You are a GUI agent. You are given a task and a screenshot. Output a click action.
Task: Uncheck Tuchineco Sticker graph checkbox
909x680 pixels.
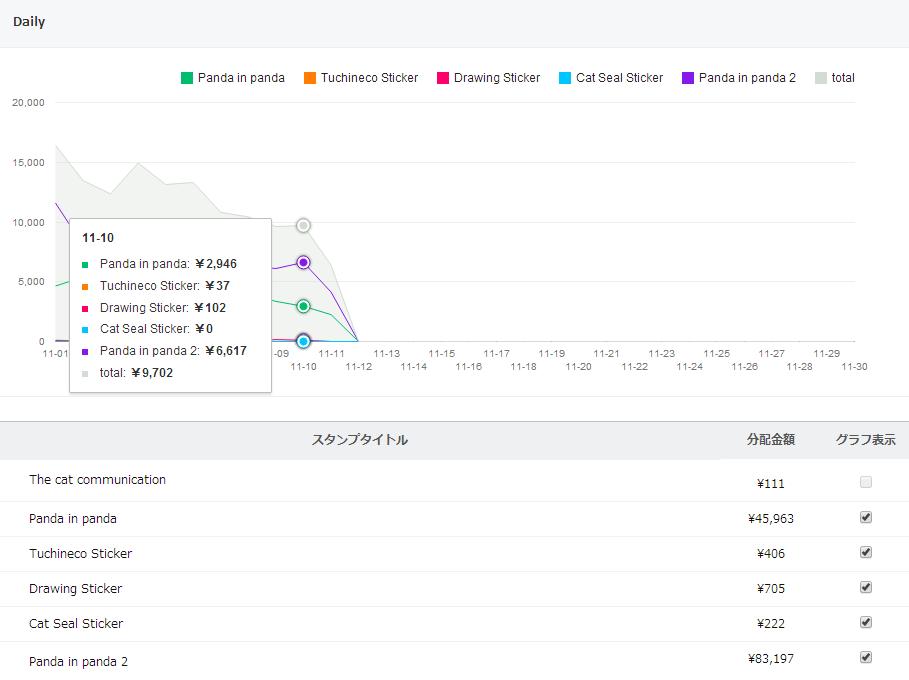click(x=866, y=552)
